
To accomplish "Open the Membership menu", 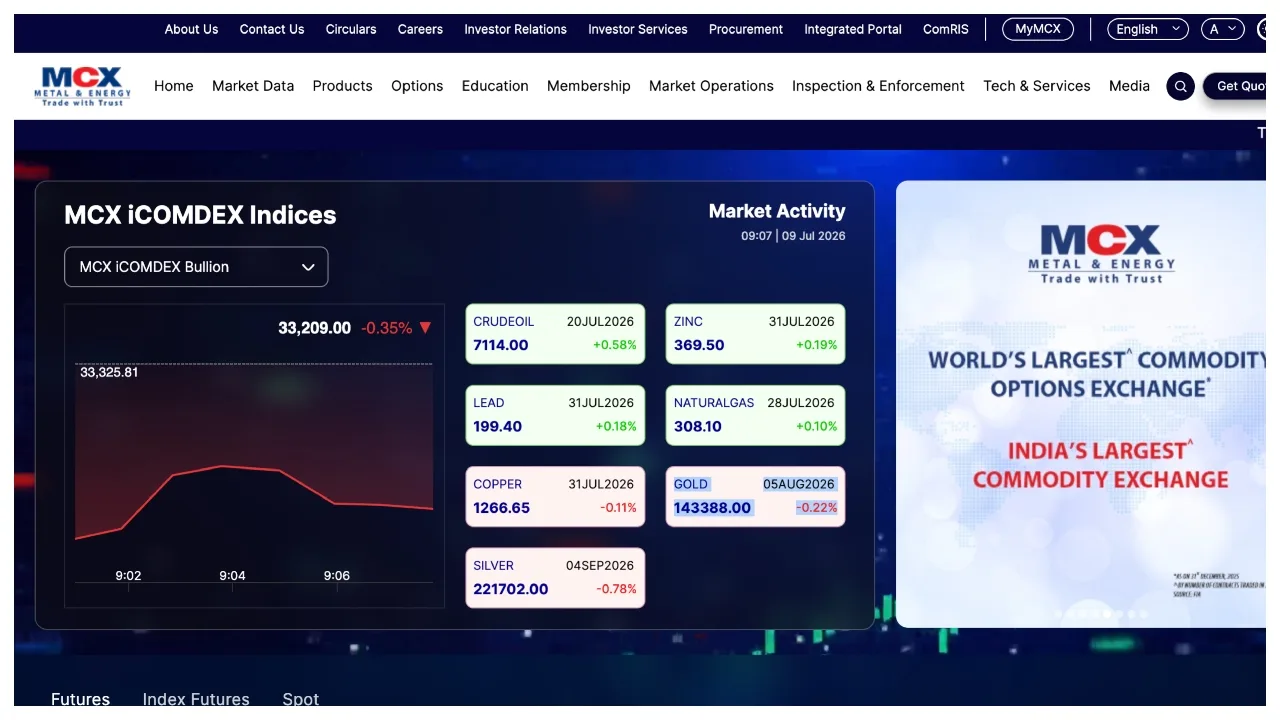I will pos(589,86).
